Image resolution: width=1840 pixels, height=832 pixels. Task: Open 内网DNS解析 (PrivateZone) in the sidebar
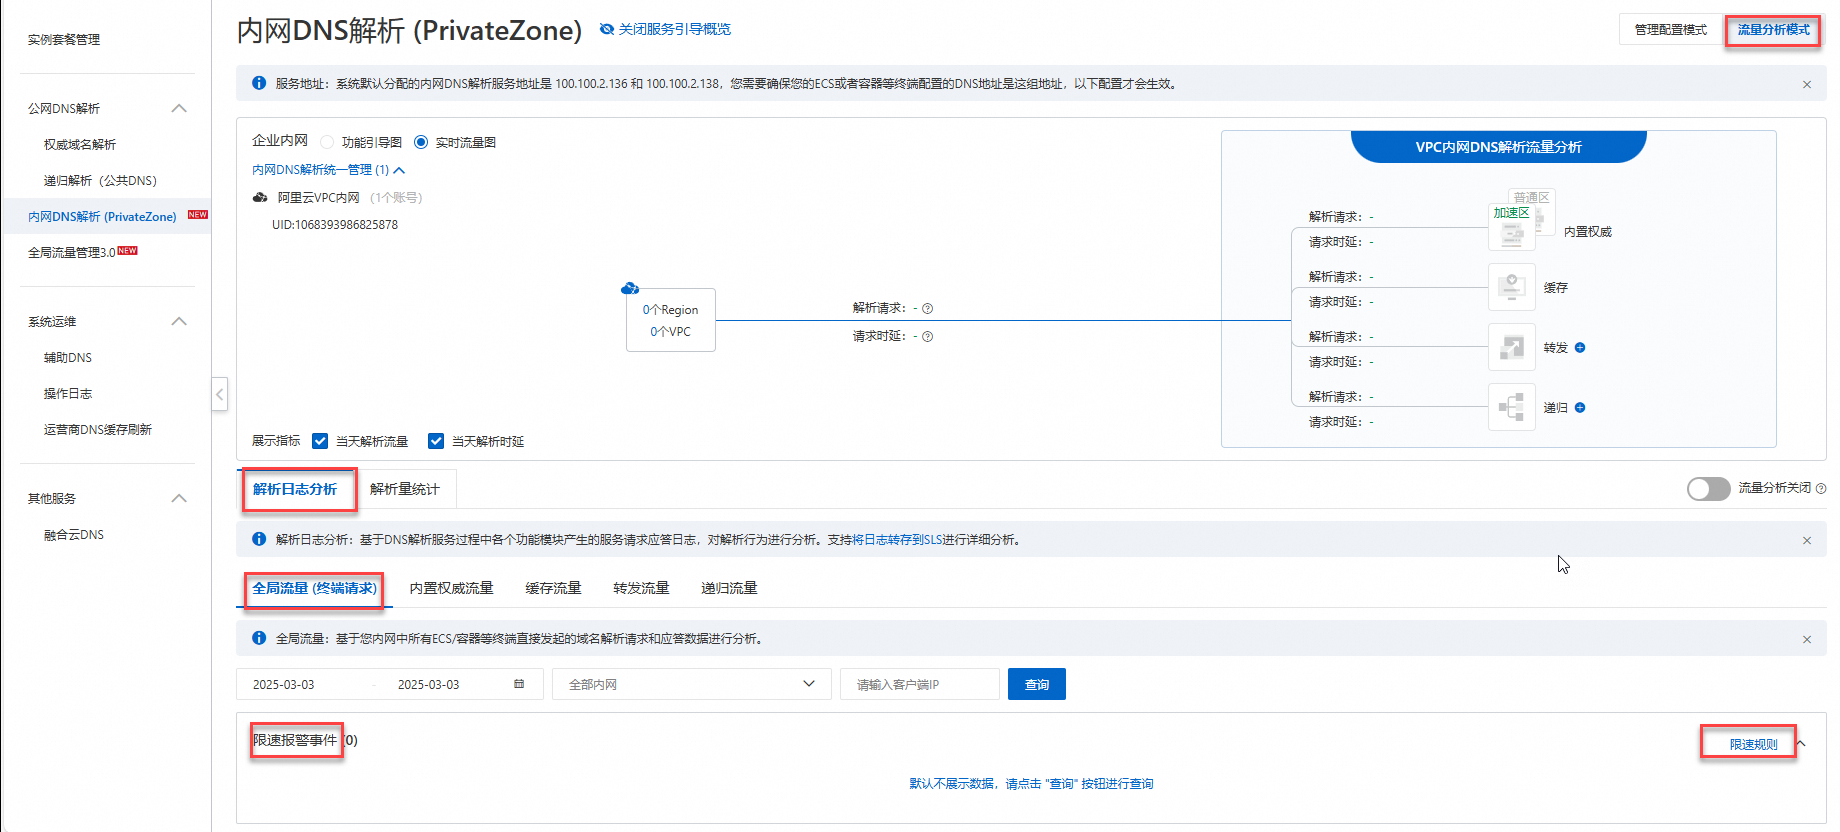point(102,217)
